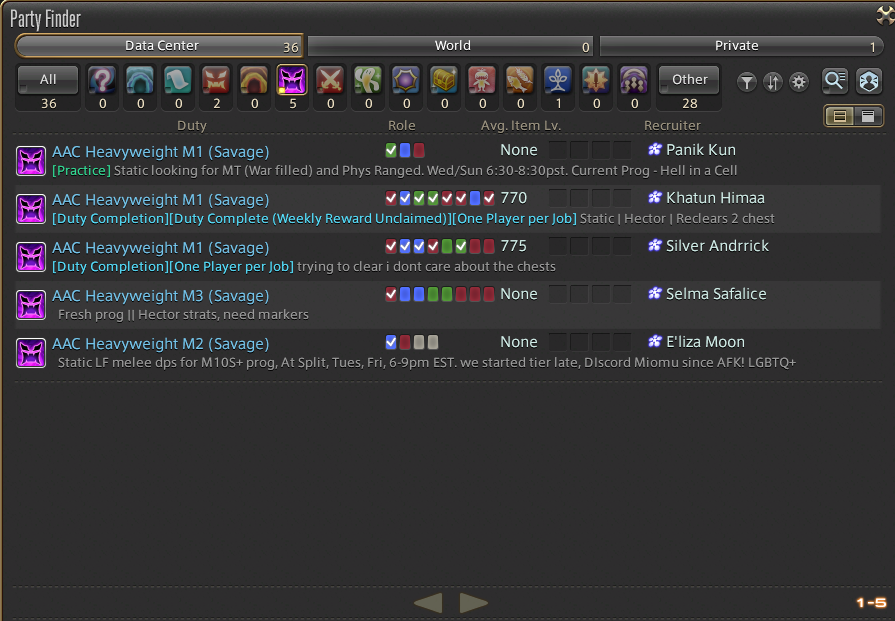Select the PvP crossed swords category icon
The height and width of the screenshot is (621, 895).
pos(330,80)
